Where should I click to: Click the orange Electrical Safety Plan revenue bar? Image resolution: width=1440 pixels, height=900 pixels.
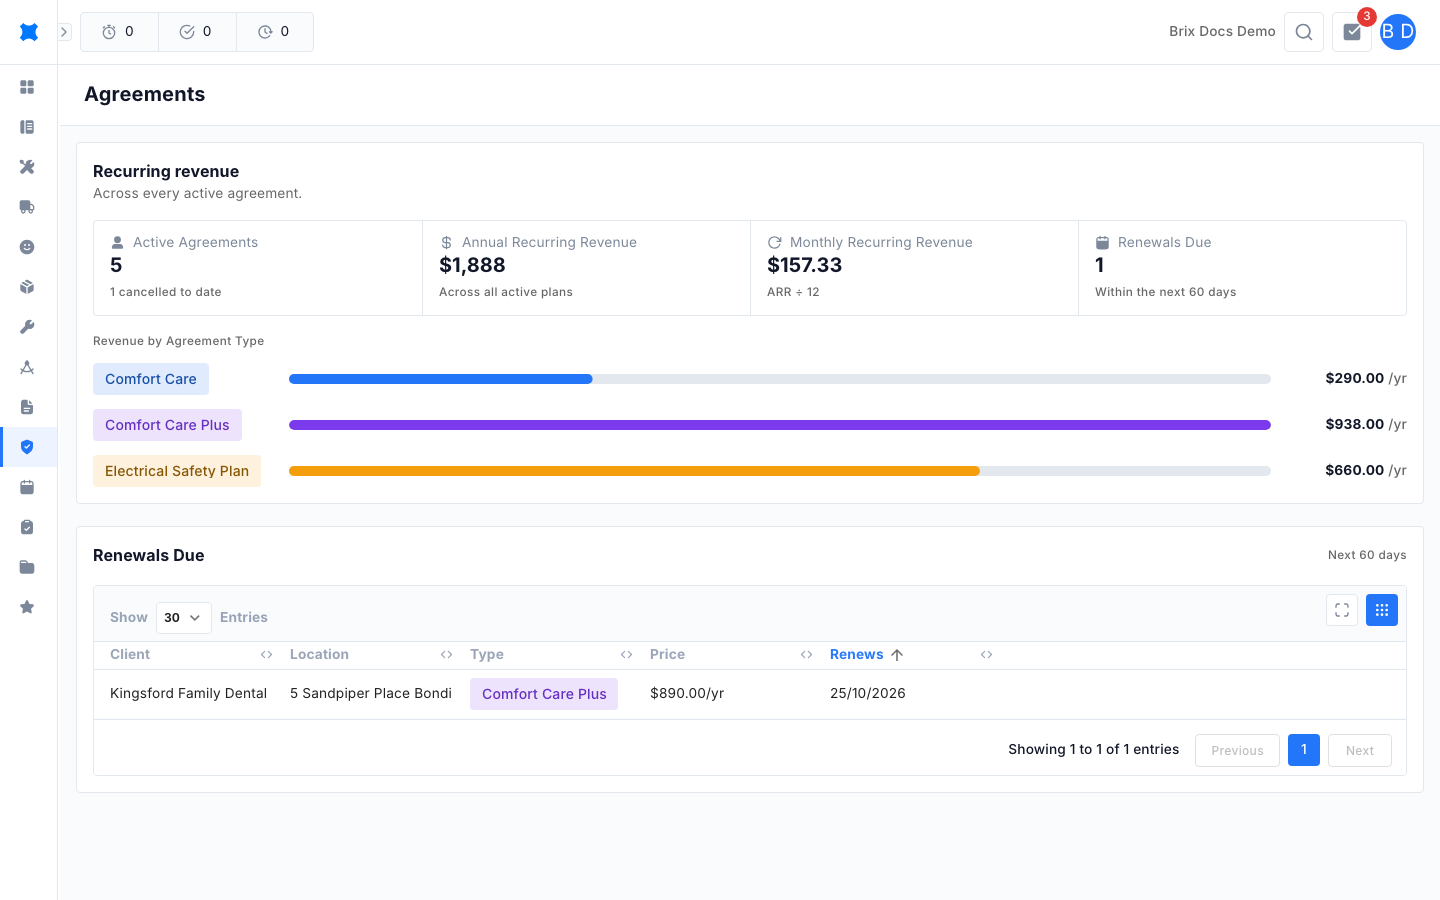[x=634, y=471]
